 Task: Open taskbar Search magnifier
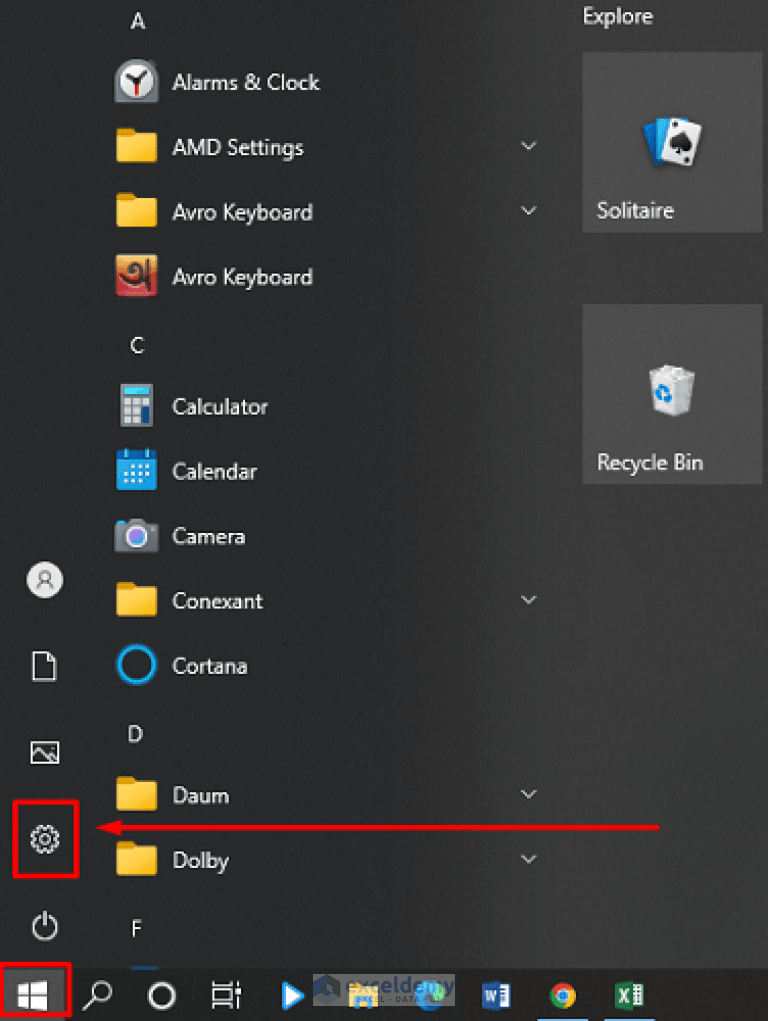coord(98,995)
